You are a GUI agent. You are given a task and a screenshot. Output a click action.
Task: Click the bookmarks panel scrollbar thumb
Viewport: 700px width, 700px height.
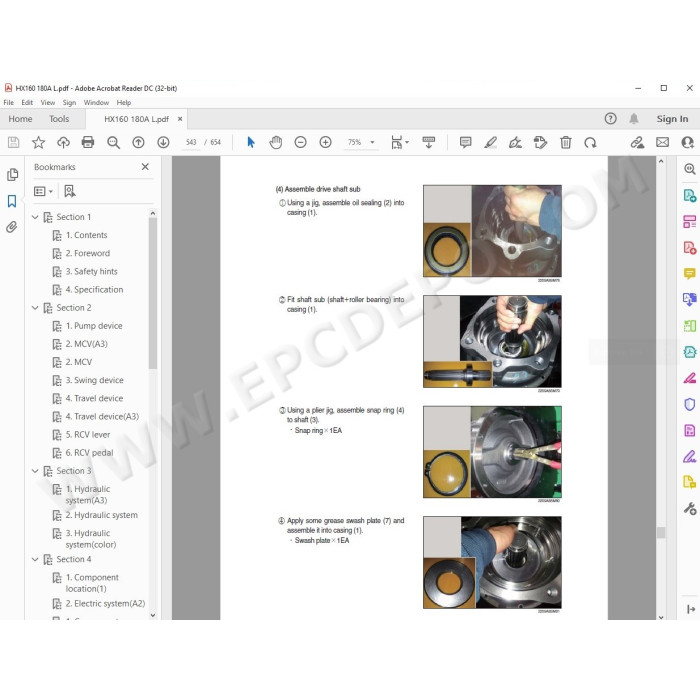(153, 293)
